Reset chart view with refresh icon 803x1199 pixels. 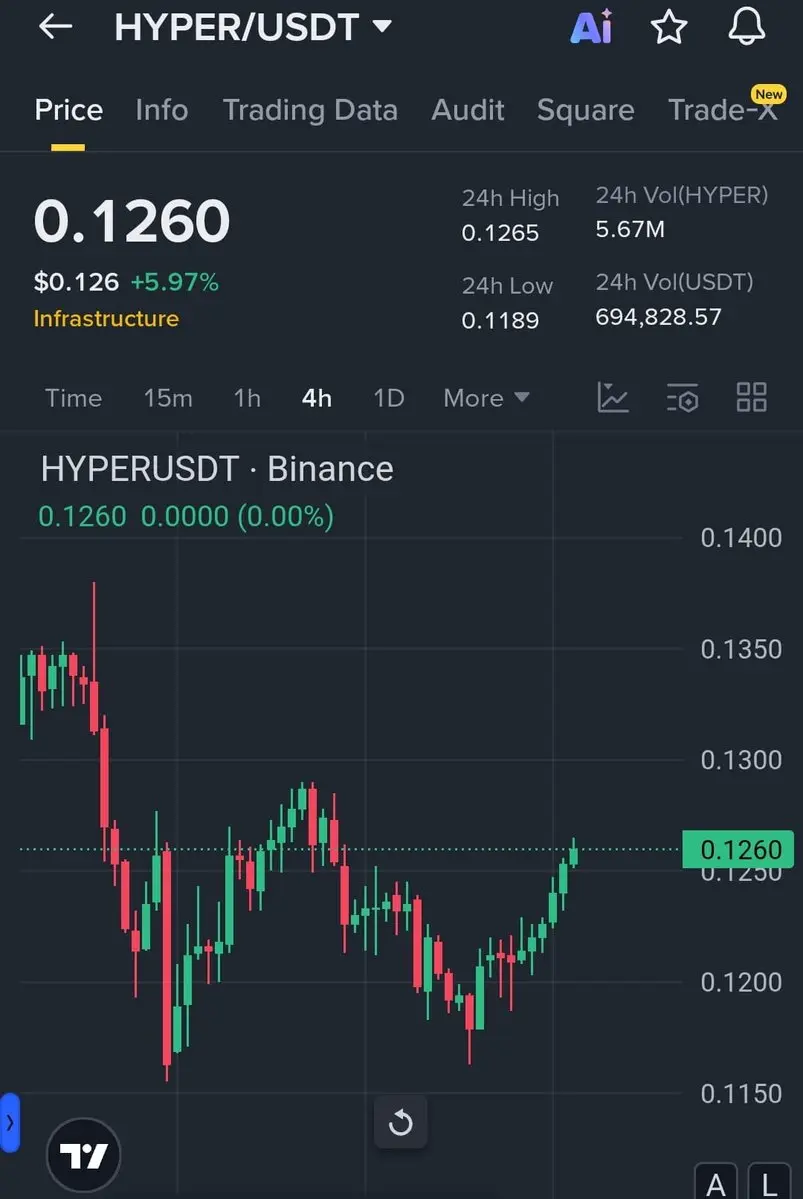coord(401,1123)
